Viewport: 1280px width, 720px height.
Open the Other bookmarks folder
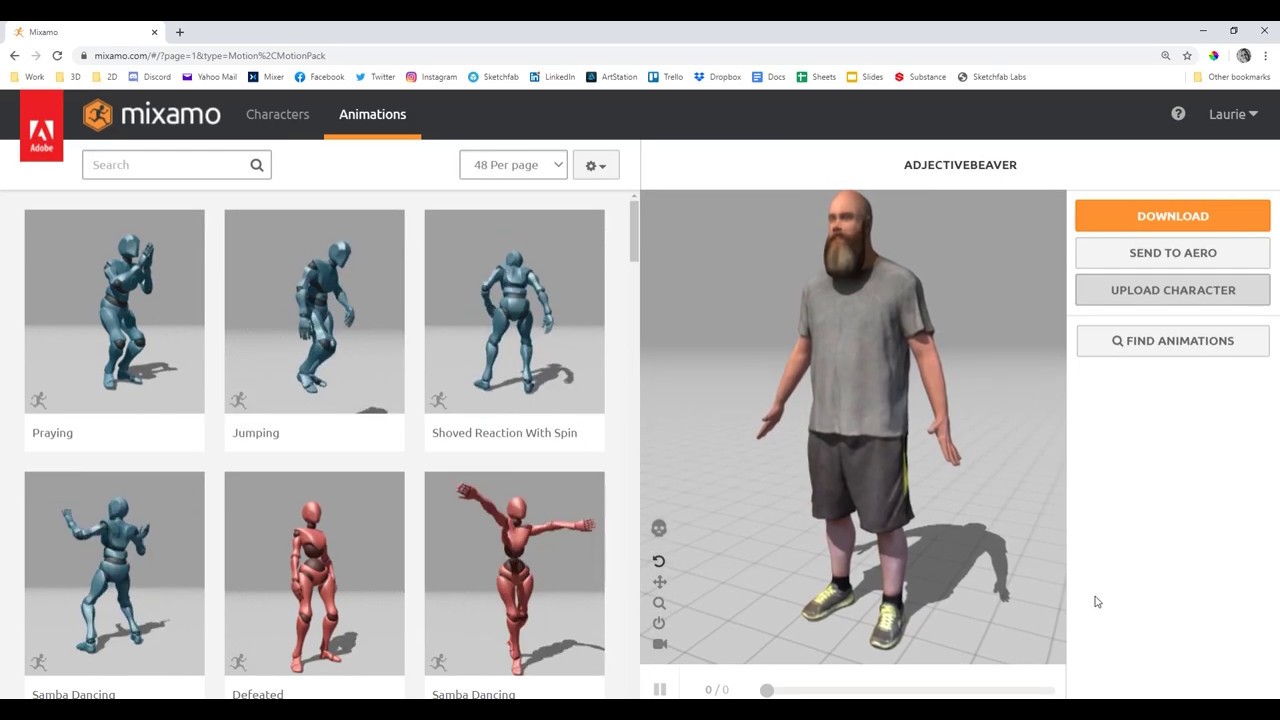1231,77
